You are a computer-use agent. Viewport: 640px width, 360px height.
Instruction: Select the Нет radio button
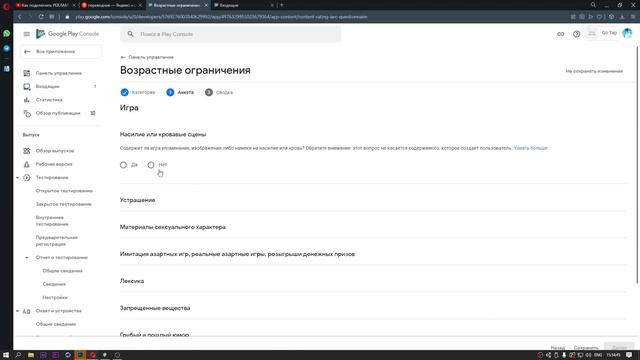coord(151,165)
